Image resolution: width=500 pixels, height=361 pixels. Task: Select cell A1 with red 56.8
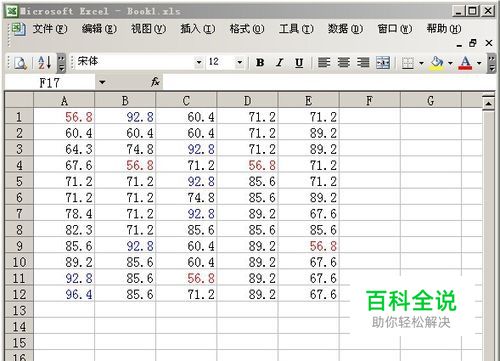pos(64,117)
